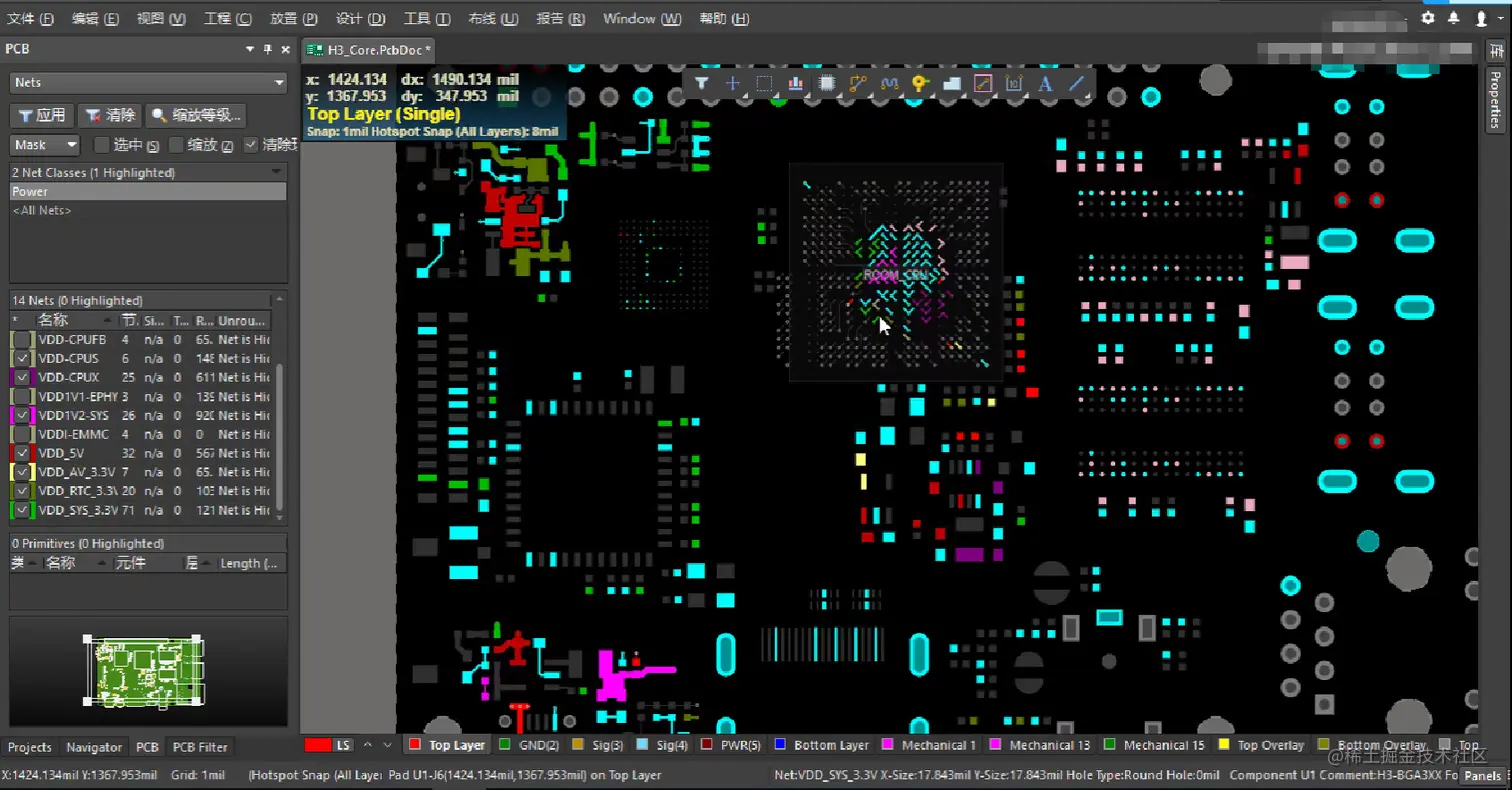The height and width of the screenshot is (790, 1512).
Task: Click the pink-framed keepout track tool
Action: [983, 84]
